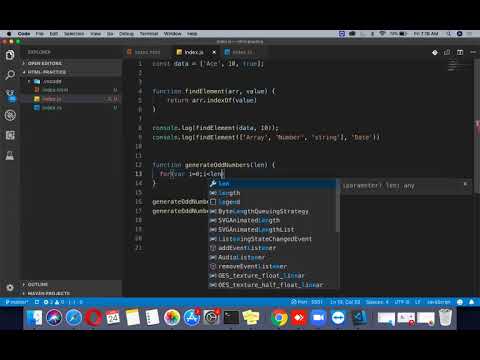Viewport: 480px width, 360px height.
Task: Choose 'legend' suggestion in autocomplete list
Action: point(273,202)
